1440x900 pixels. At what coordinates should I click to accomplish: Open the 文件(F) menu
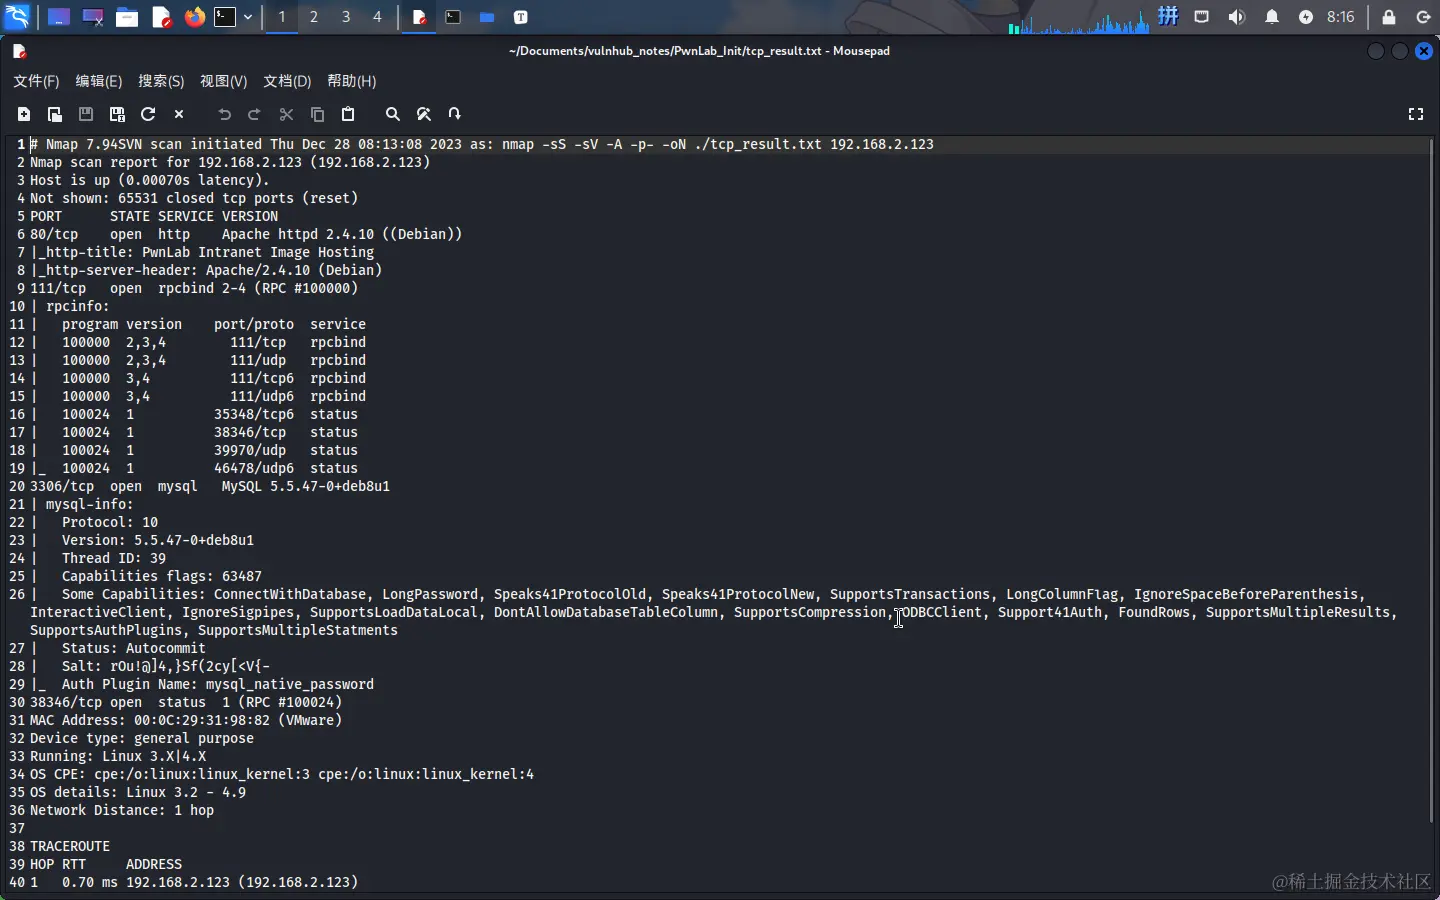(36, 81)
